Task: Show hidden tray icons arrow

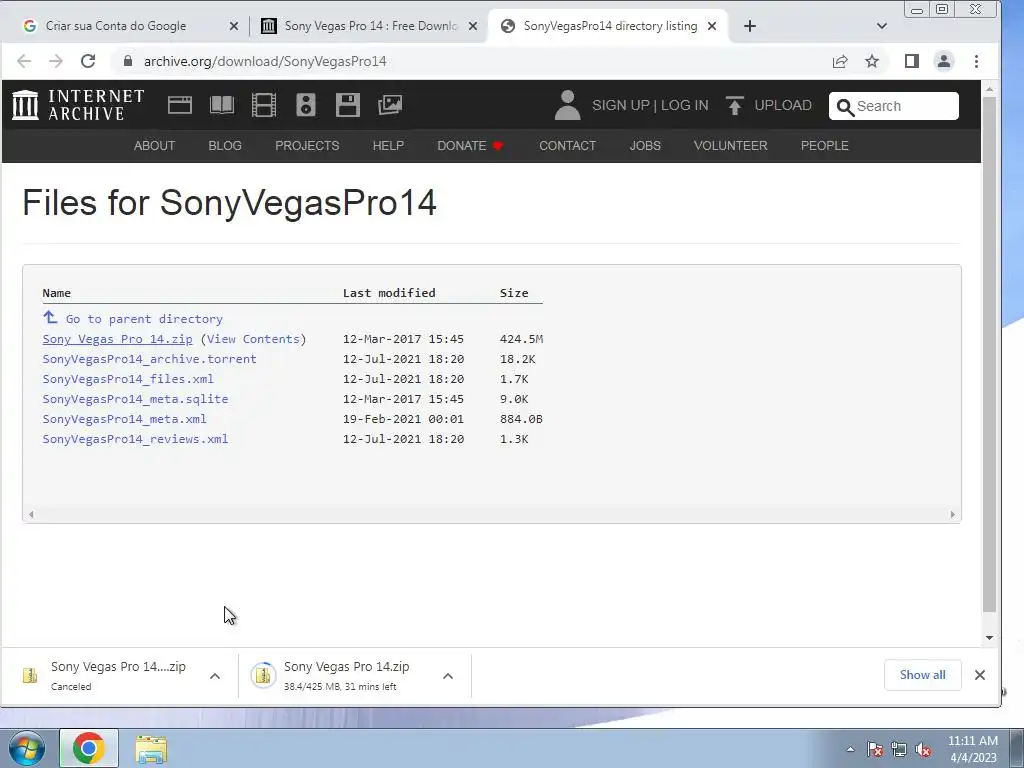Action: pyautogui.click(x=850, y=749)
